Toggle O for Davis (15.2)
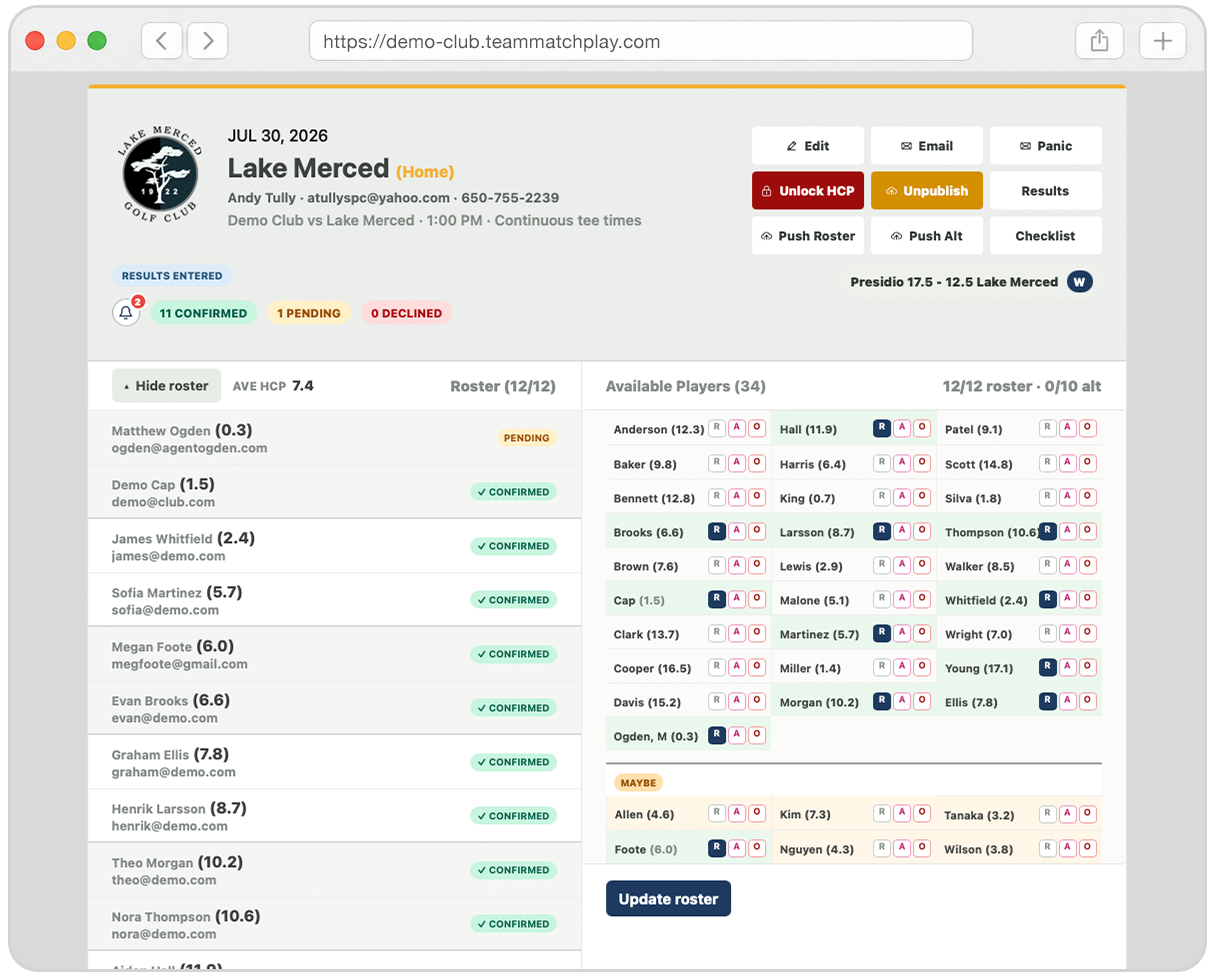 click(757, 701)
